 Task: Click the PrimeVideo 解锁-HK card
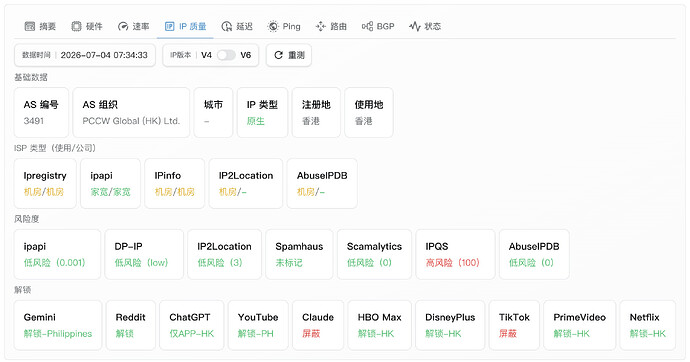pyautogui.click(x=580, y=325)
